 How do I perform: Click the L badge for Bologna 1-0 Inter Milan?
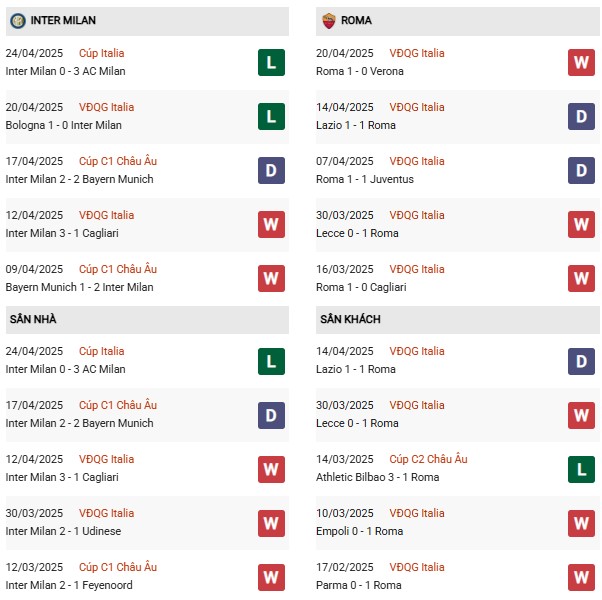[x=271, y=117]
